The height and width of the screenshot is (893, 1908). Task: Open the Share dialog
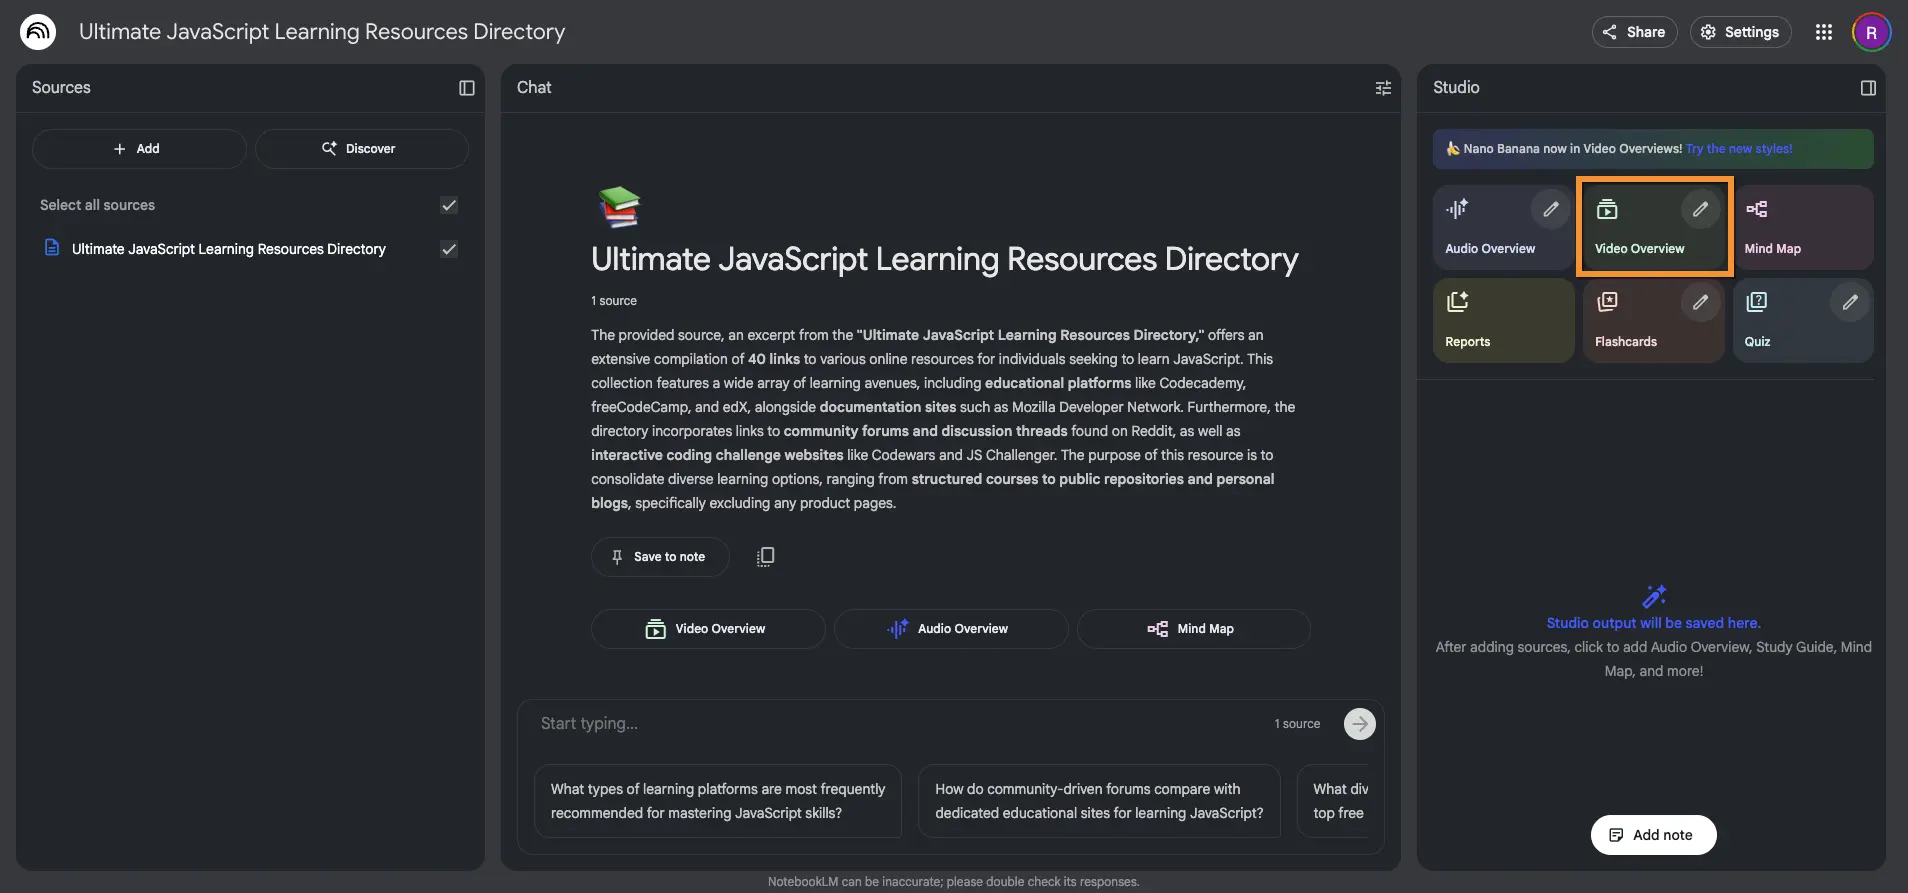(x=1634, y=32)
